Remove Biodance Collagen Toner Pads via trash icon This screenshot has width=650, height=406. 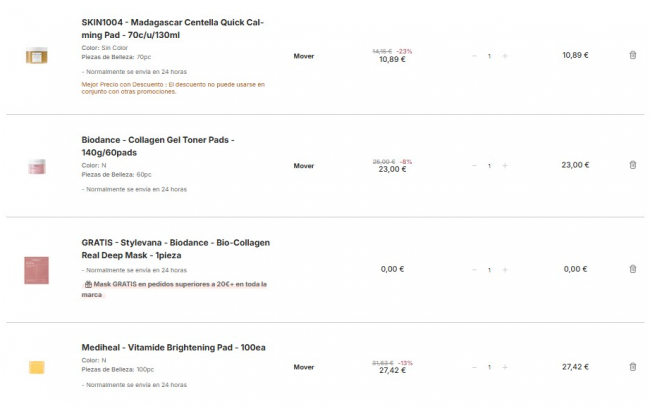click(632, 165)
